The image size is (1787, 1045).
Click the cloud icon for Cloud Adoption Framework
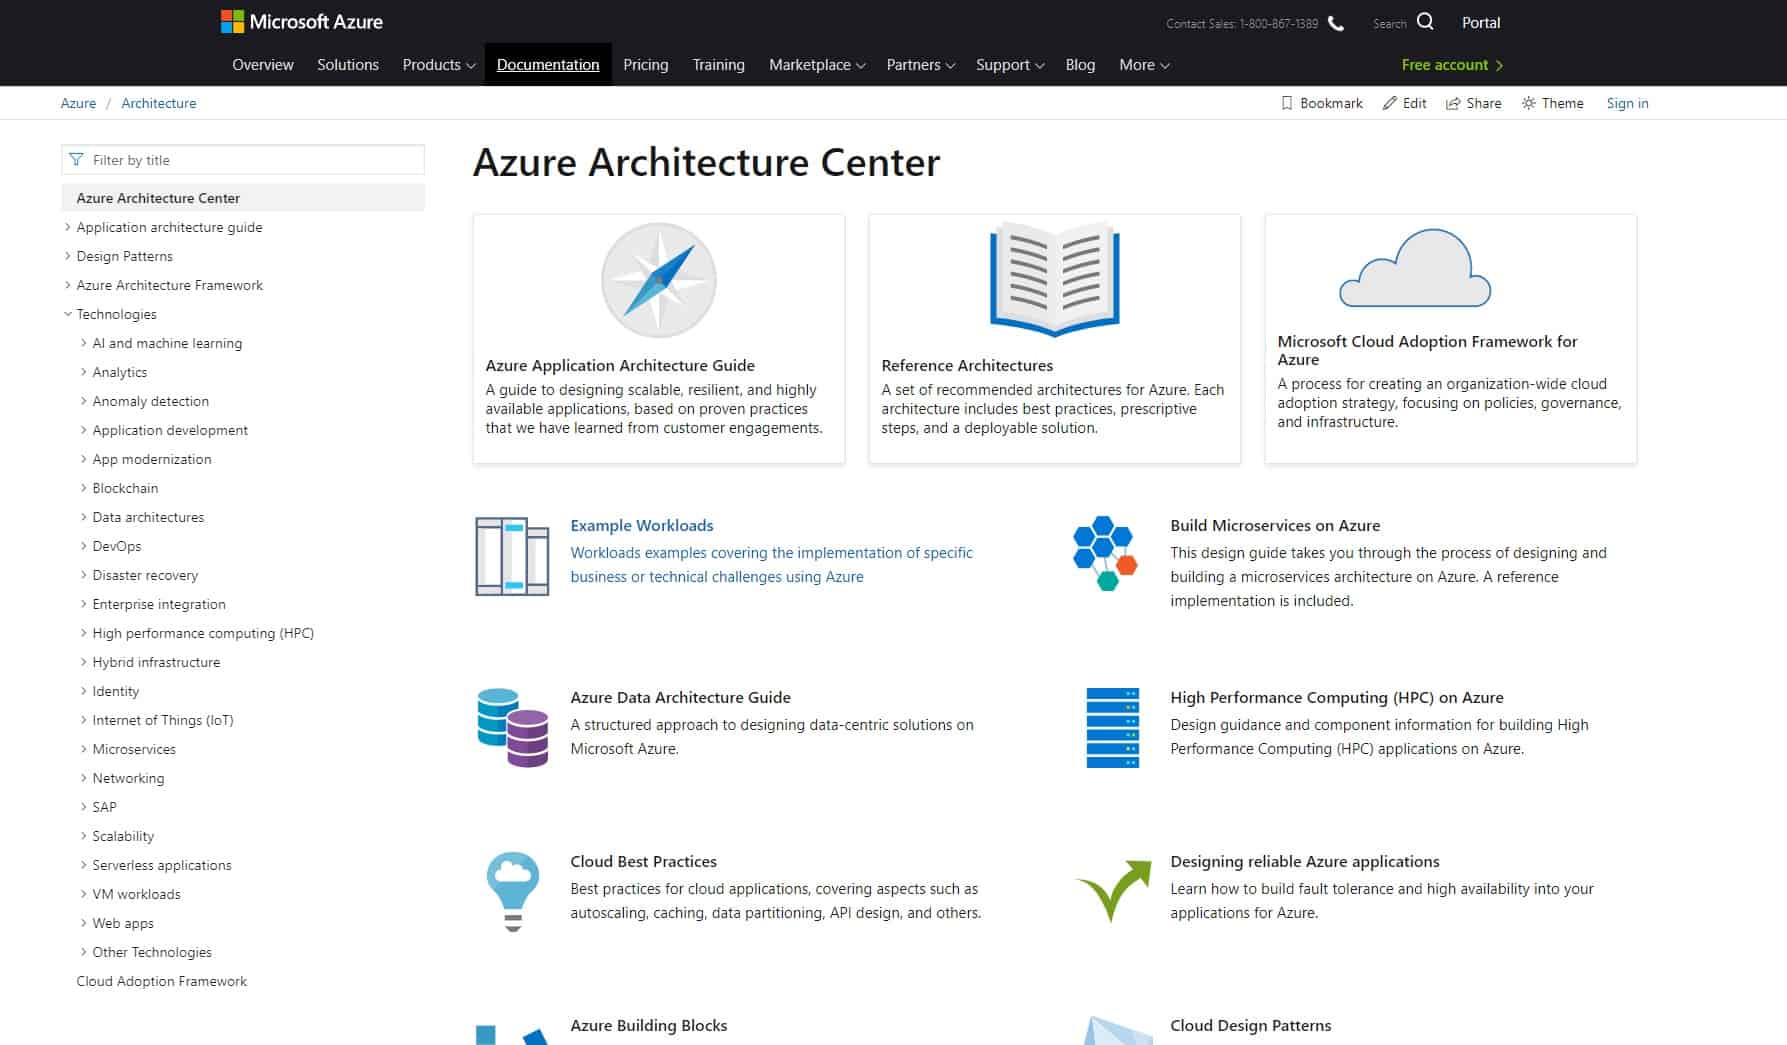[x=1415, y=268]
